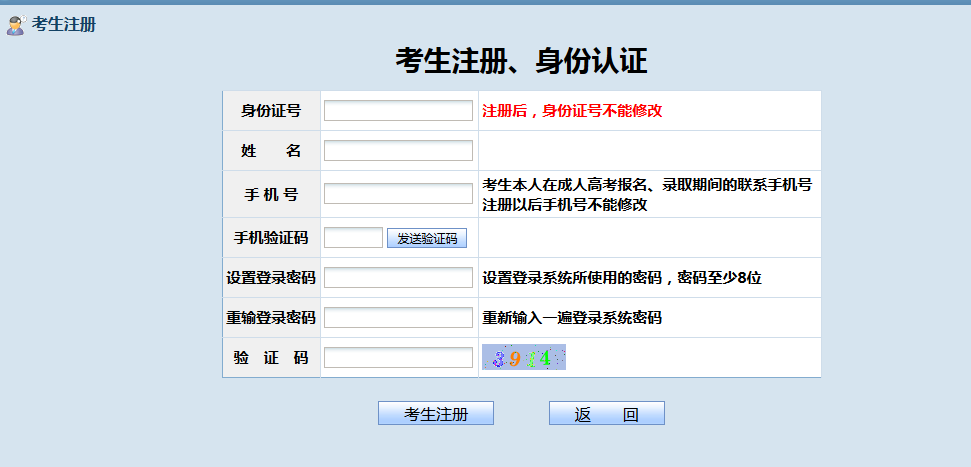Click the user avatar icon beside 考生注册

click(x=15, y=25)
